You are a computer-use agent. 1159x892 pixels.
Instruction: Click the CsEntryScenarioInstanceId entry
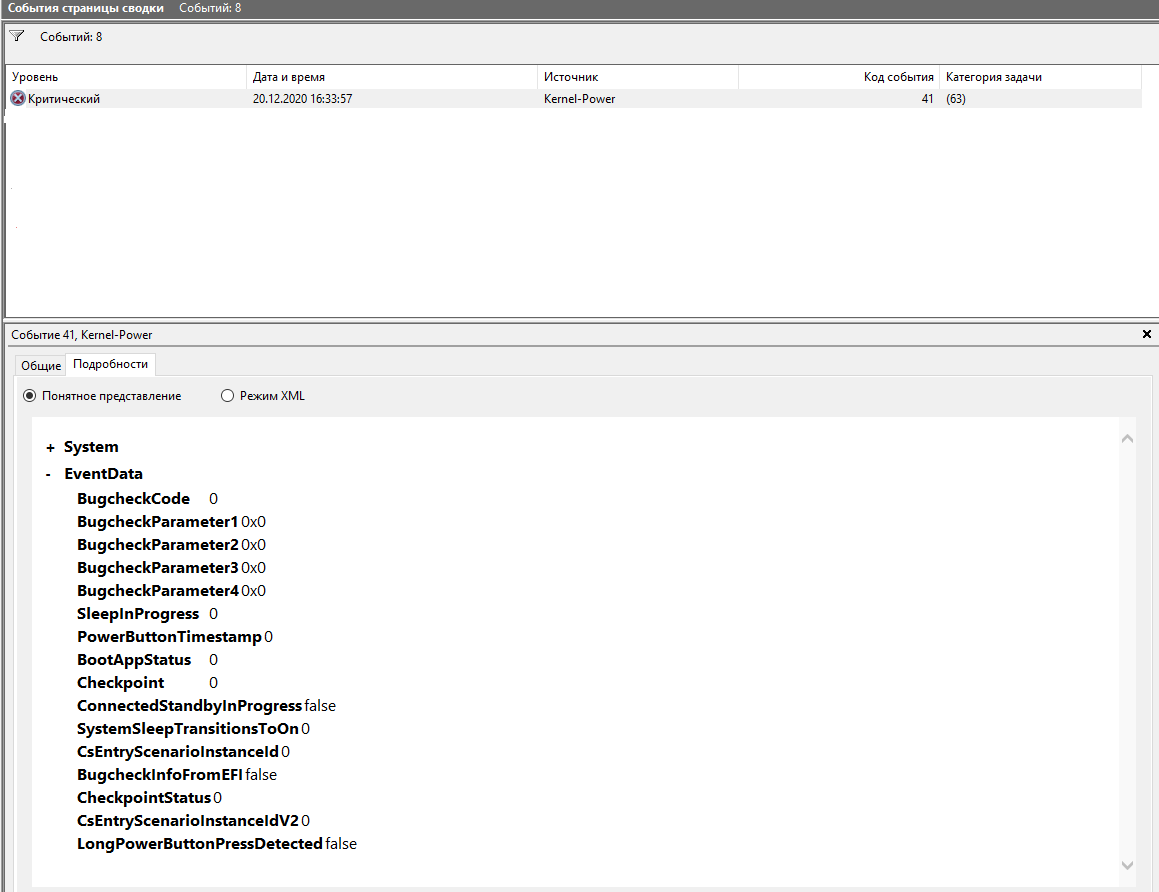click(183, 751)
